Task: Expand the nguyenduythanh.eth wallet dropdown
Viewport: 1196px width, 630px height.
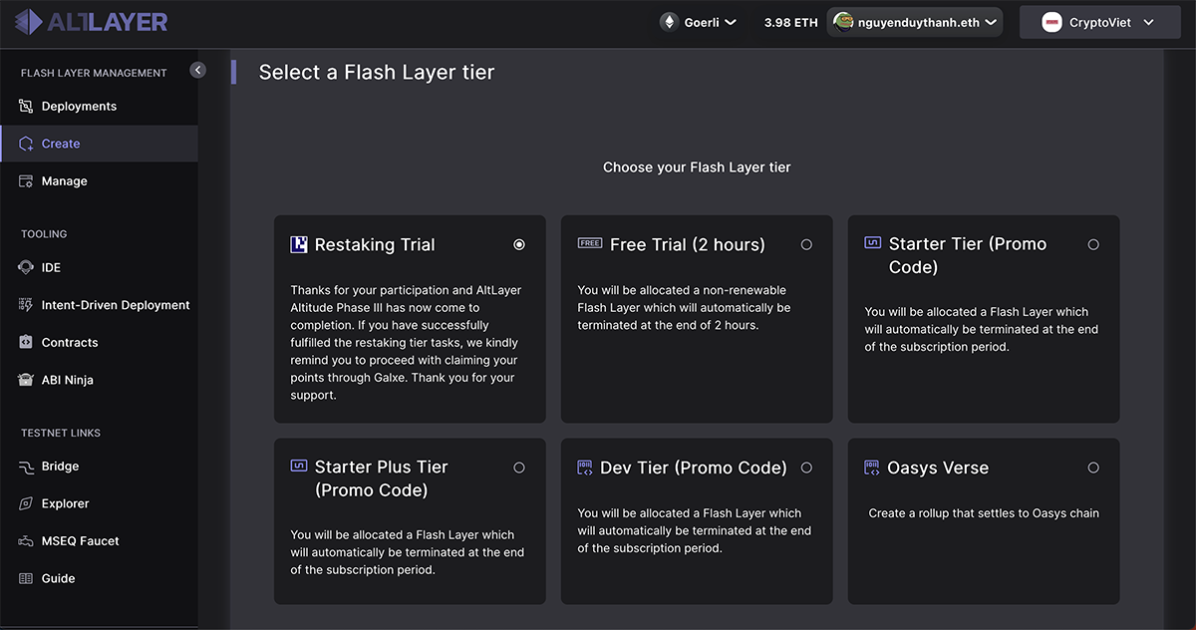Action: (x=913, y=20)
